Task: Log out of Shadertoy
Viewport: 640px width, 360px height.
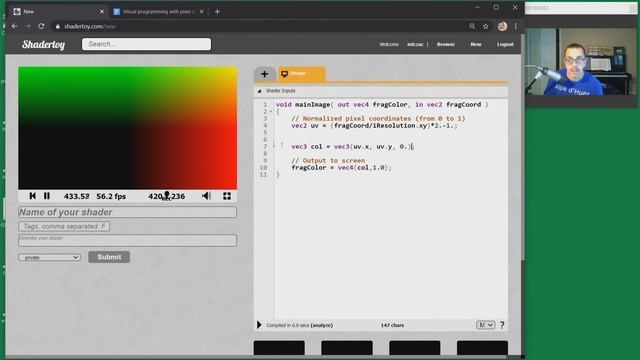Action: tap(505, 44)
